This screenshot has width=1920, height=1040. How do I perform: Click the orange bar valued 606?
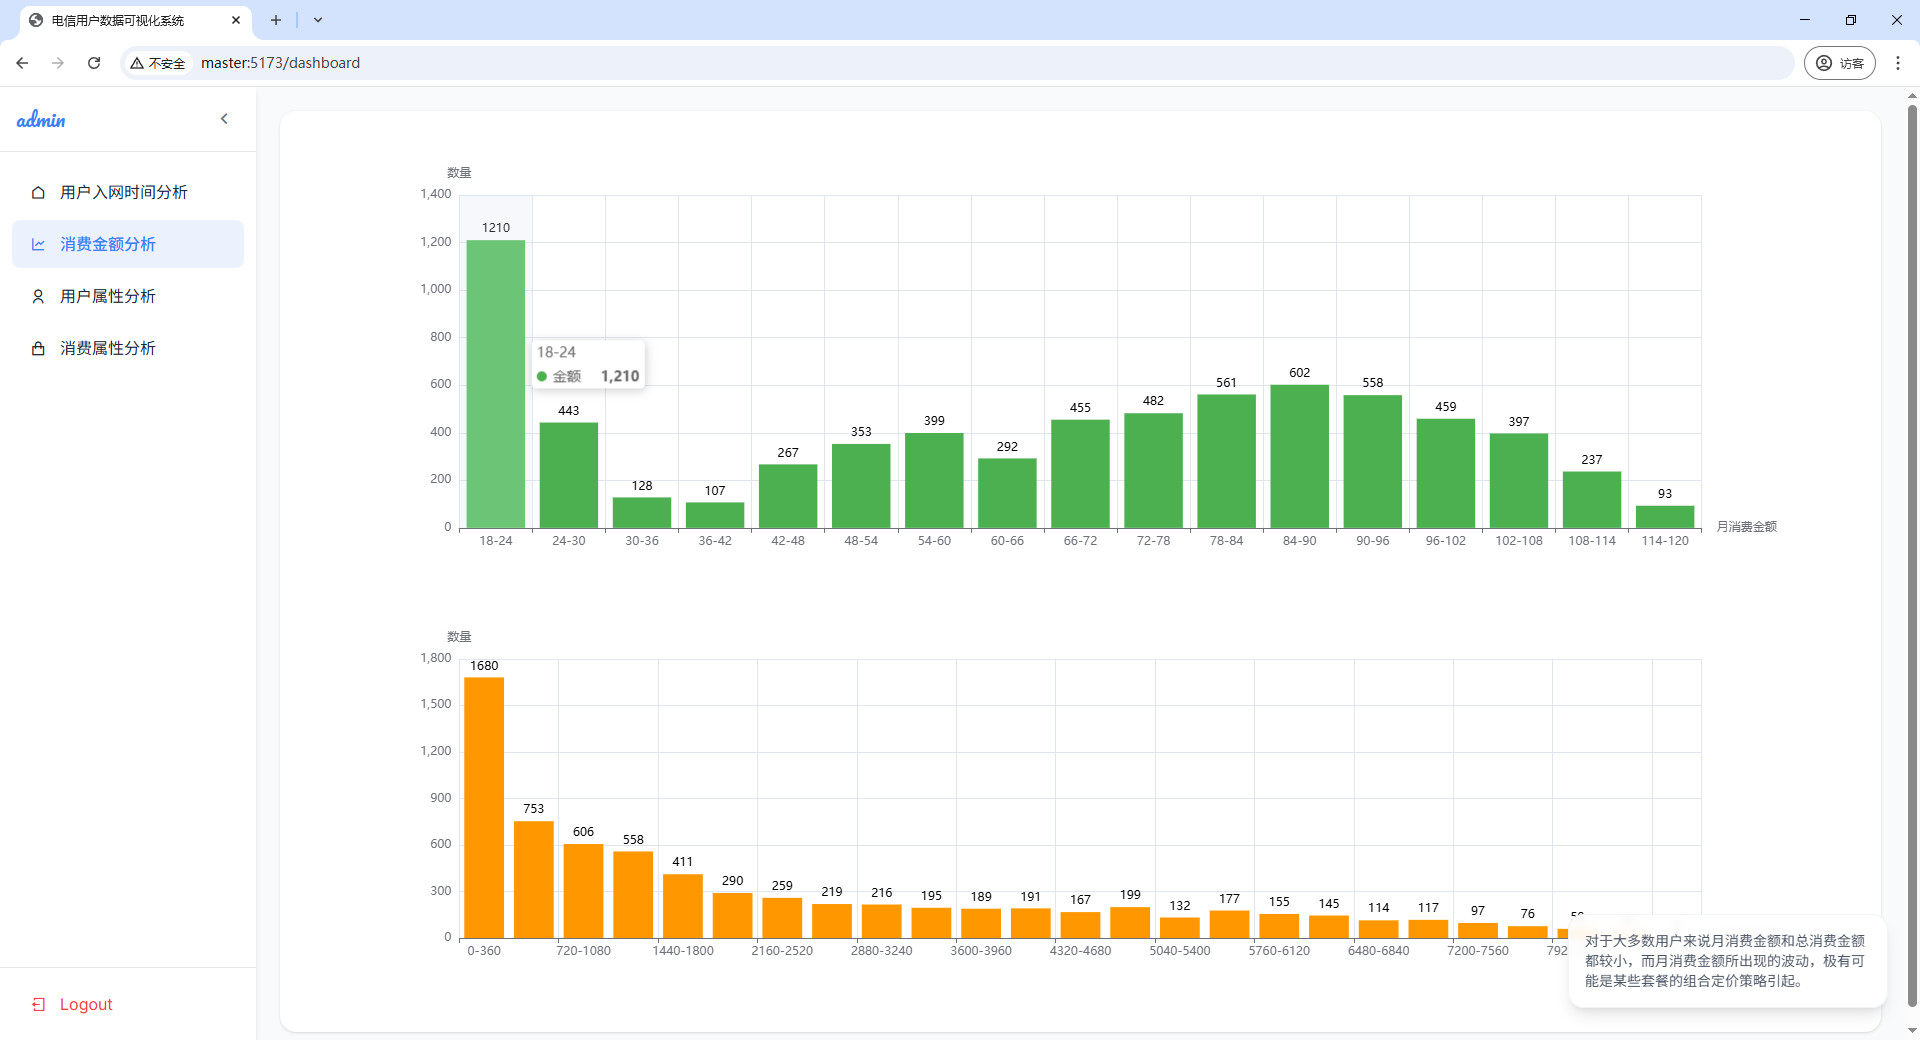(584, 891)
